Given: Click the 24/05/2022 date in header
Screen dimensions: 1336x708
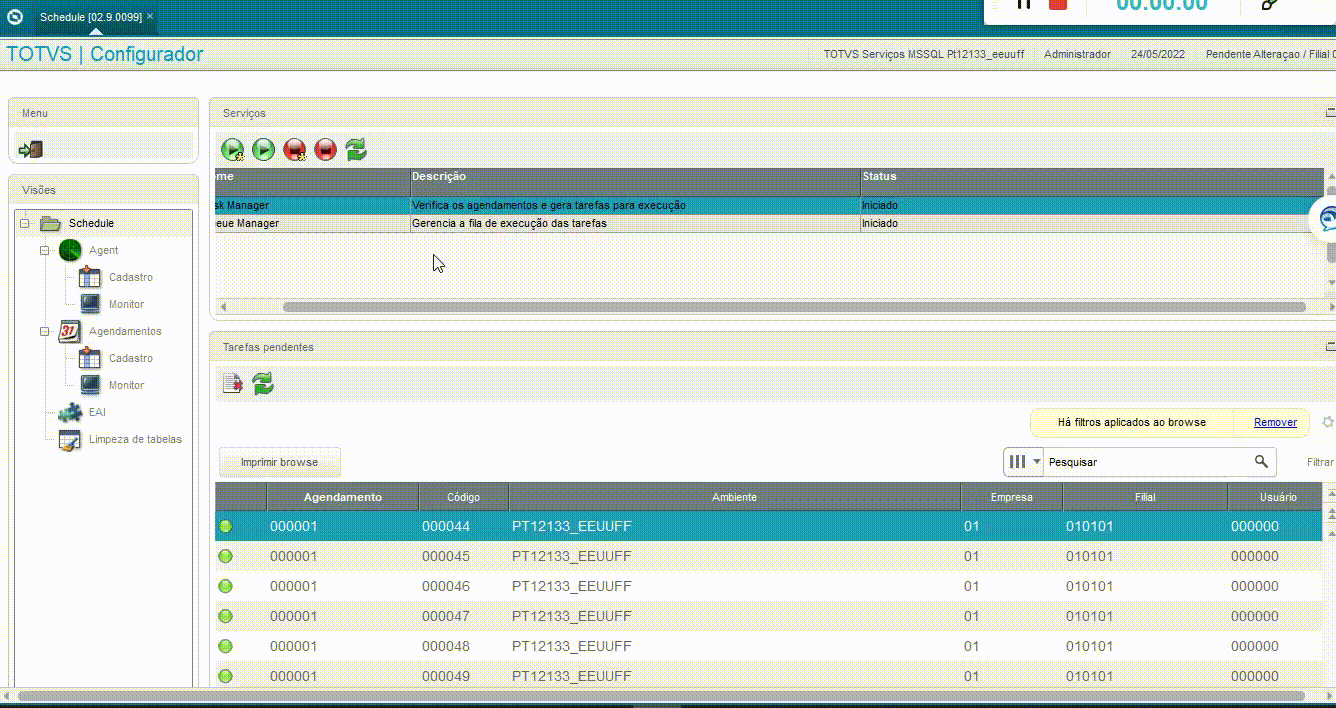Looking at the screenshot, I should tap(1158, 54).
